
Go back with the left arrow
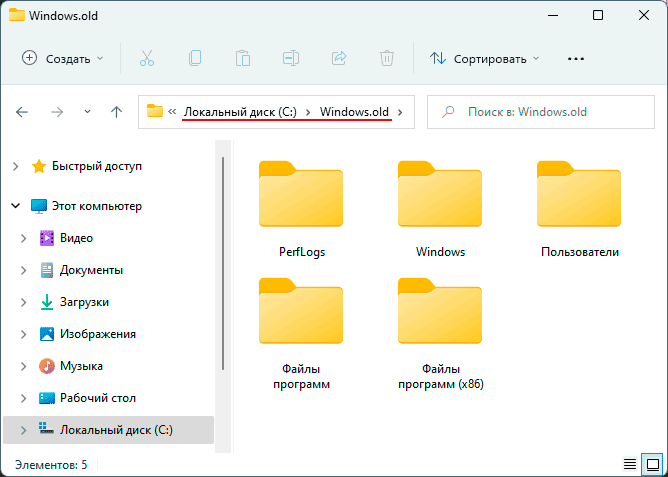click(x=22, y=112)
